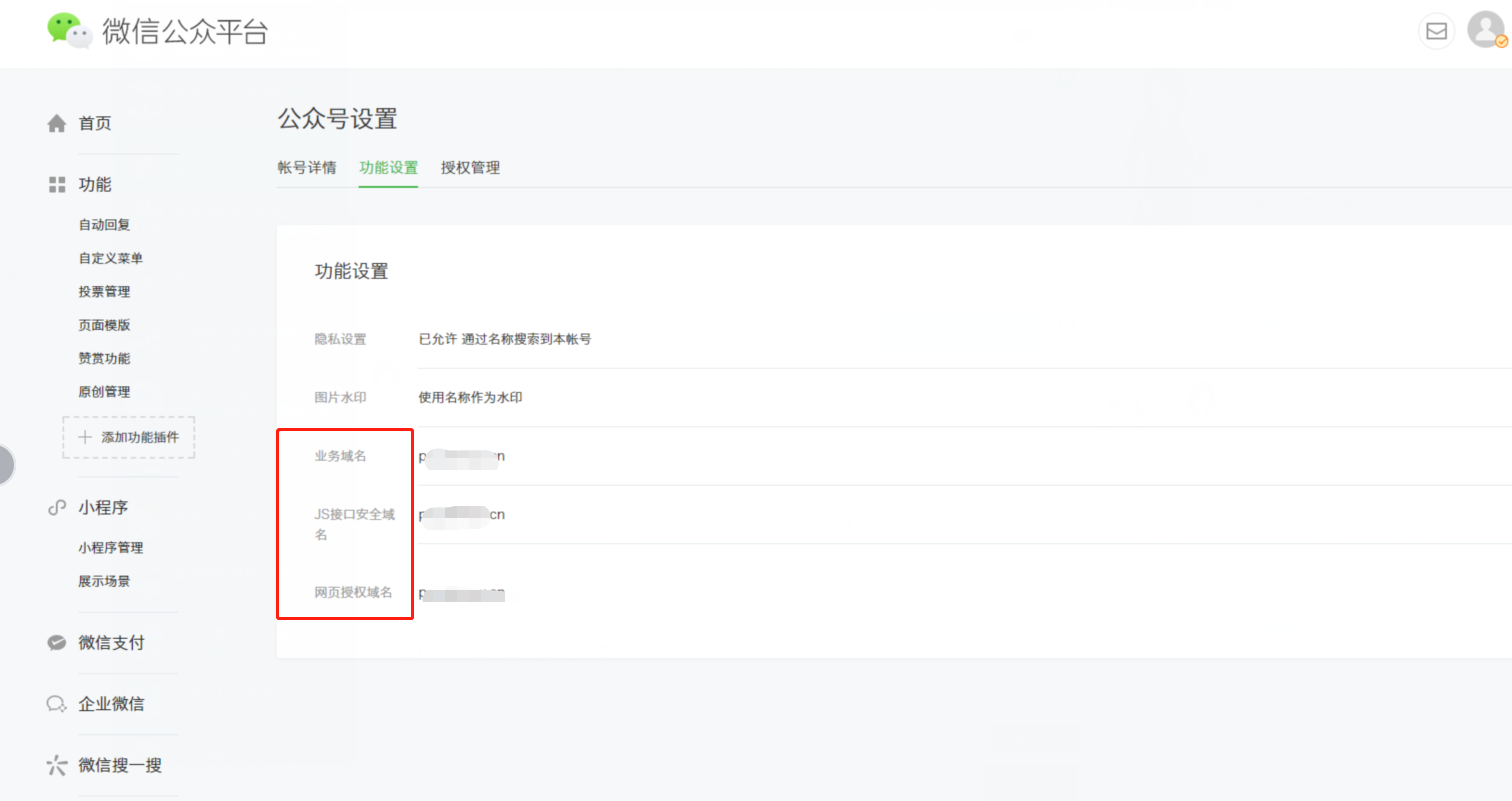The height and width of the screenshot is (801, 1512).
Task: Click the 功能 grid icon
Action: click(57, 185)
